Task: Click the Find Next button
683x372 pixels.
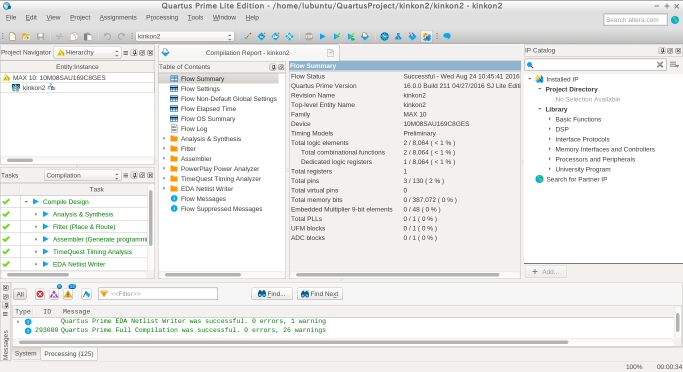Action: (x=320, y=294)
